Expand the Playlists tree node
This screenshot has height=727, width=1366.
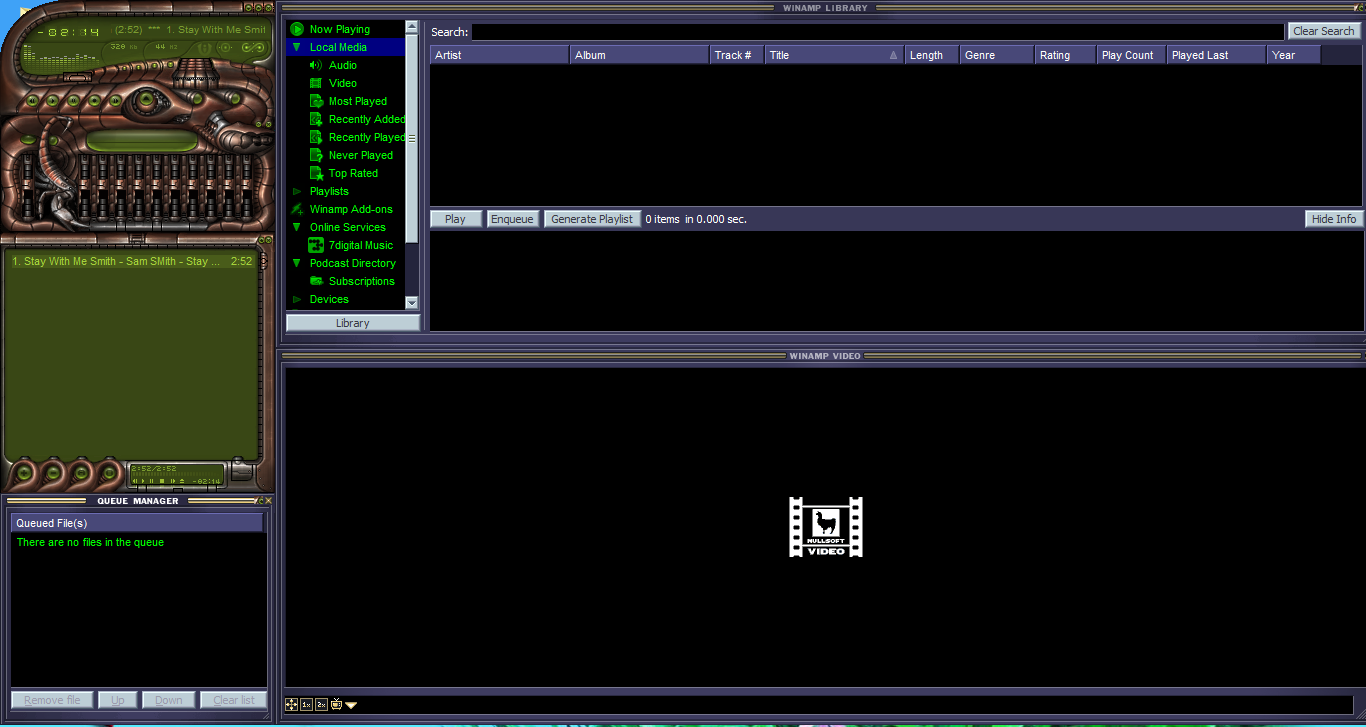click(x=297, y=191)
